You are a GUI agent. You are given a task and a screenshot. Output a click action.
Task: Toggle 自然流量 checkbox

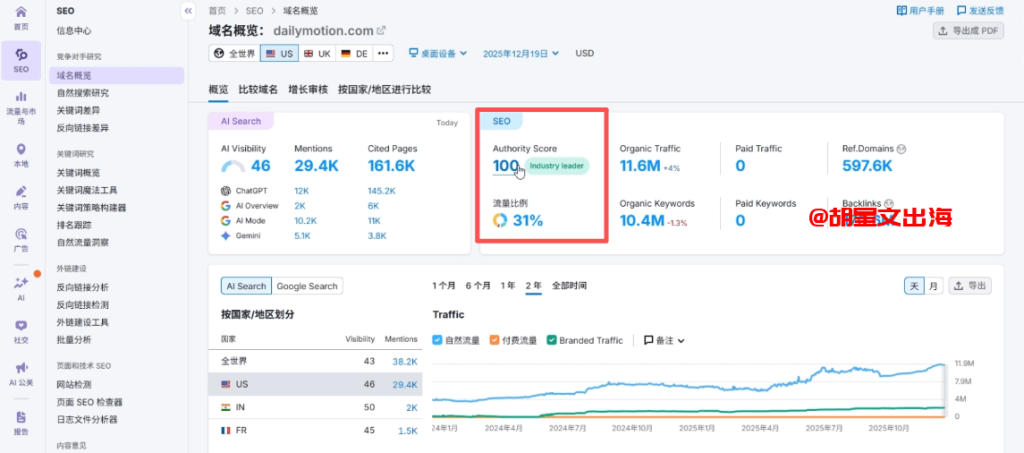(438, 340)
